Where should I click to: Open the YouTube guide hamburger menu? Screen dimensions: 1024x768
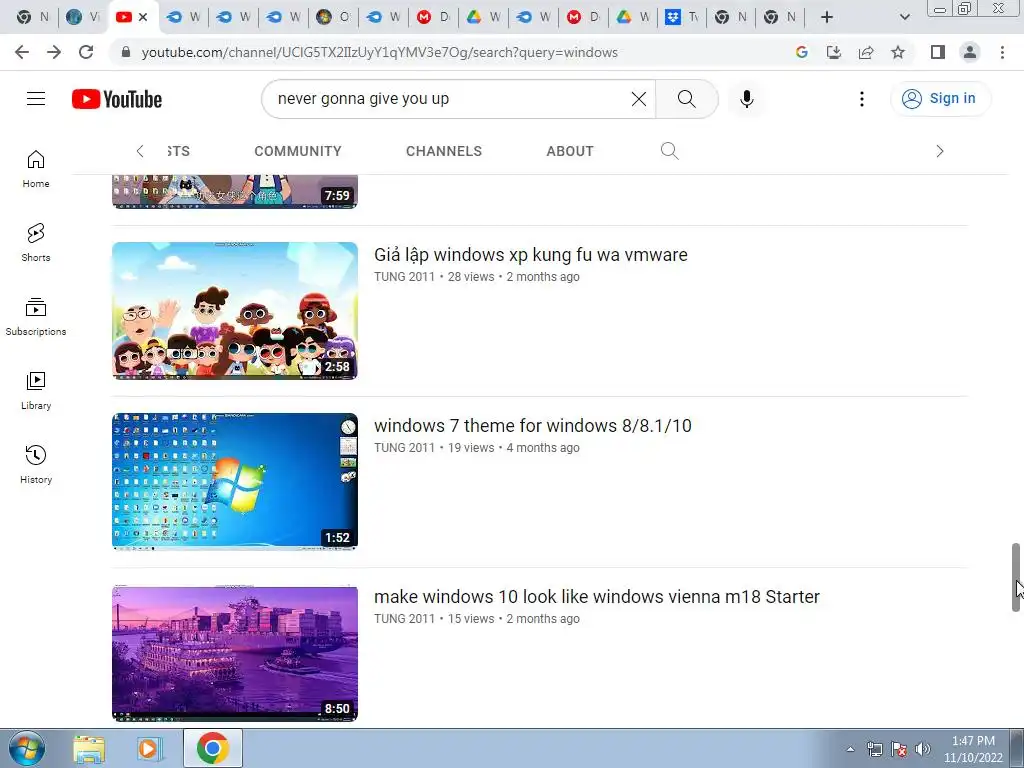(36, 99)
